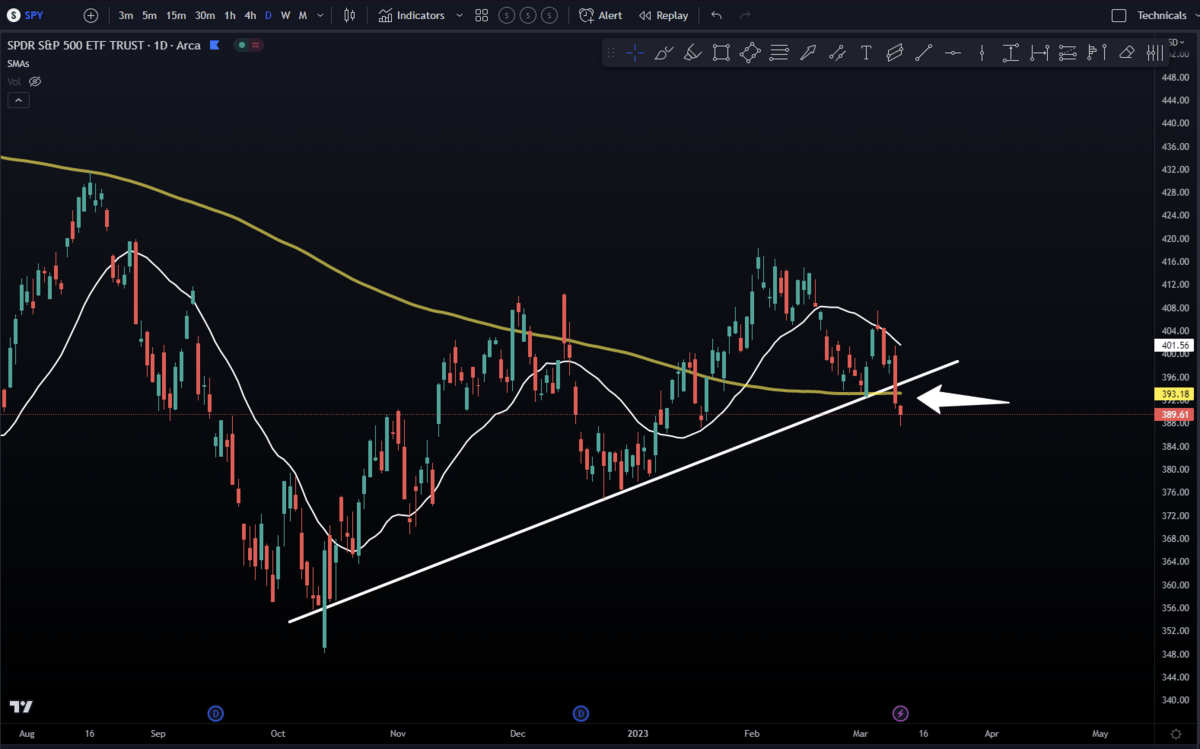Switch chart to 5m interval
The height and width of the screenshot is (749, 1200).
click(x=149, y=15)
